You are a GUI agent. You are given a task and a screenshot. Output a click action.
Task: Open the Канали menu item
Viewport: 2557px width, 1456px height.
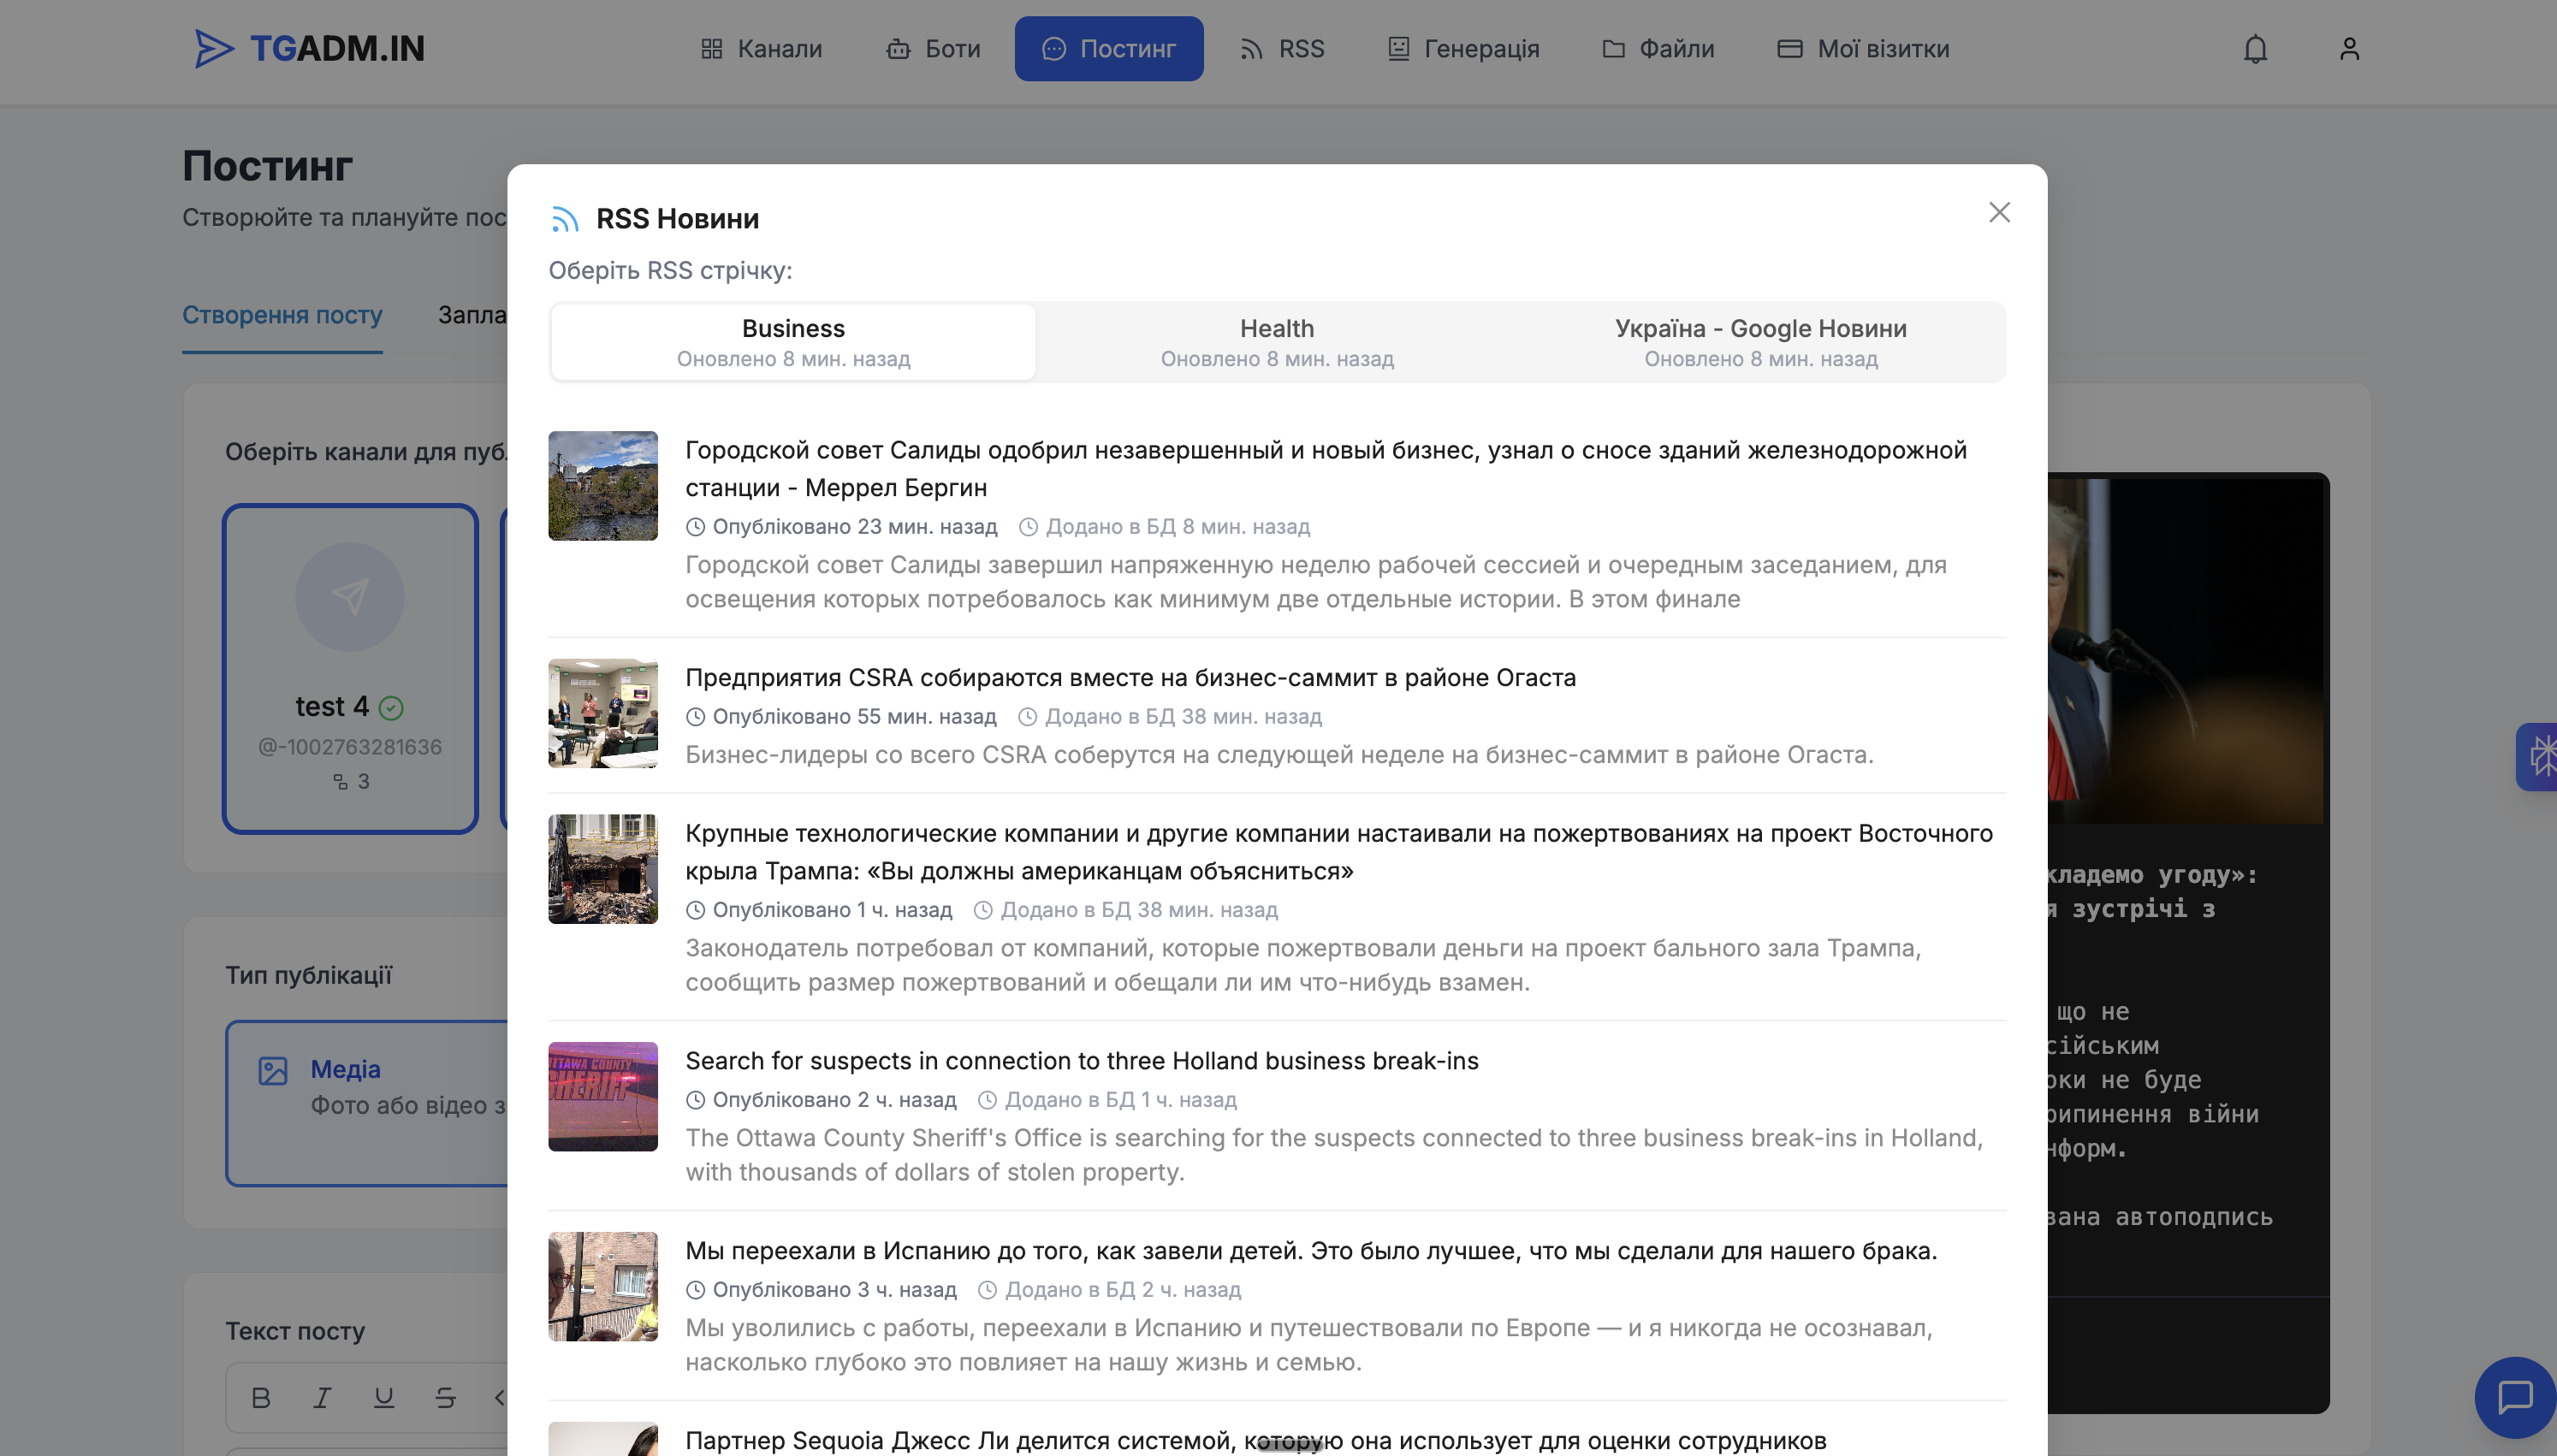point(761,49)
